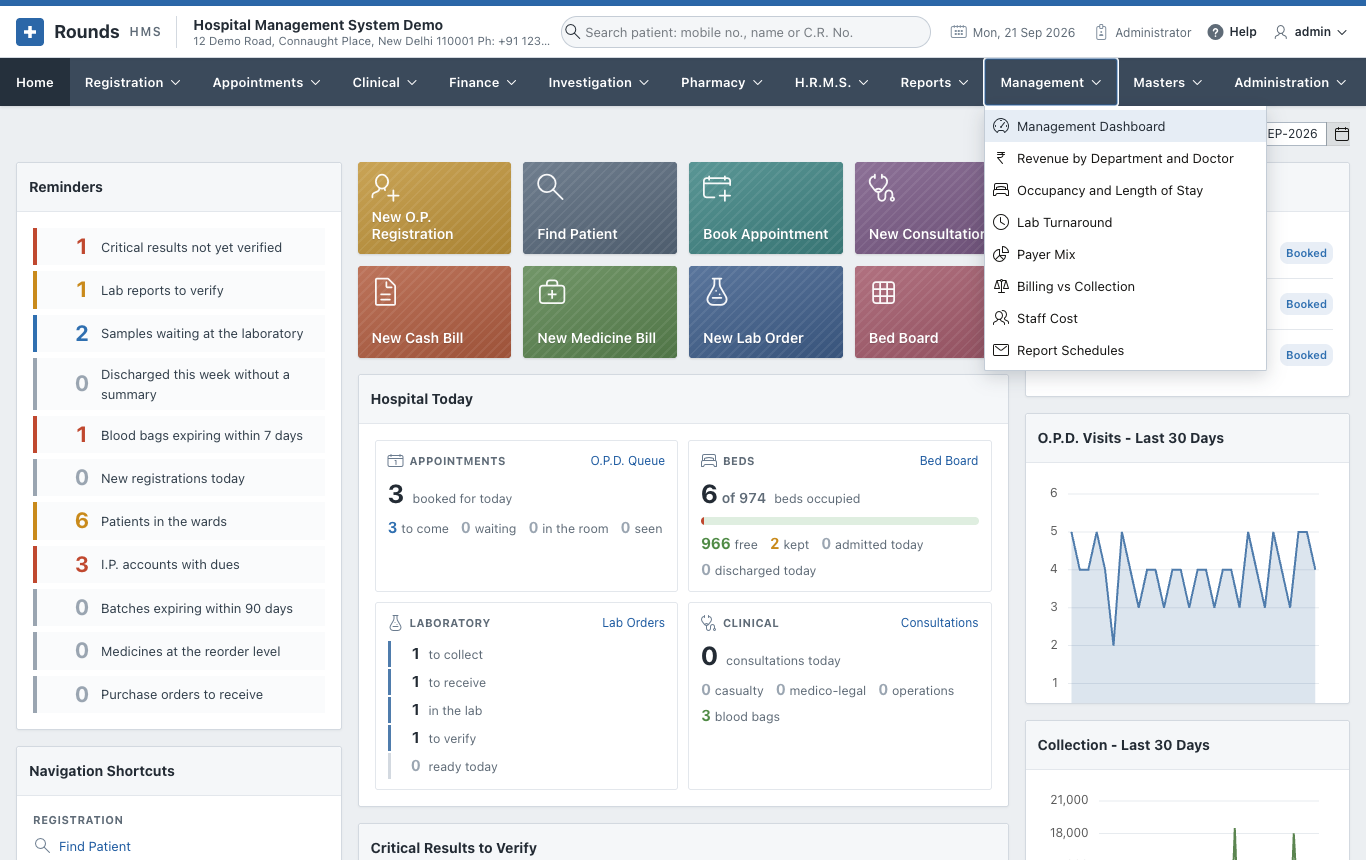The image size is (1366, 860).
Task: Click the New Lab Order flask tile
Action: pyautogui.click(x=765, y=312)
